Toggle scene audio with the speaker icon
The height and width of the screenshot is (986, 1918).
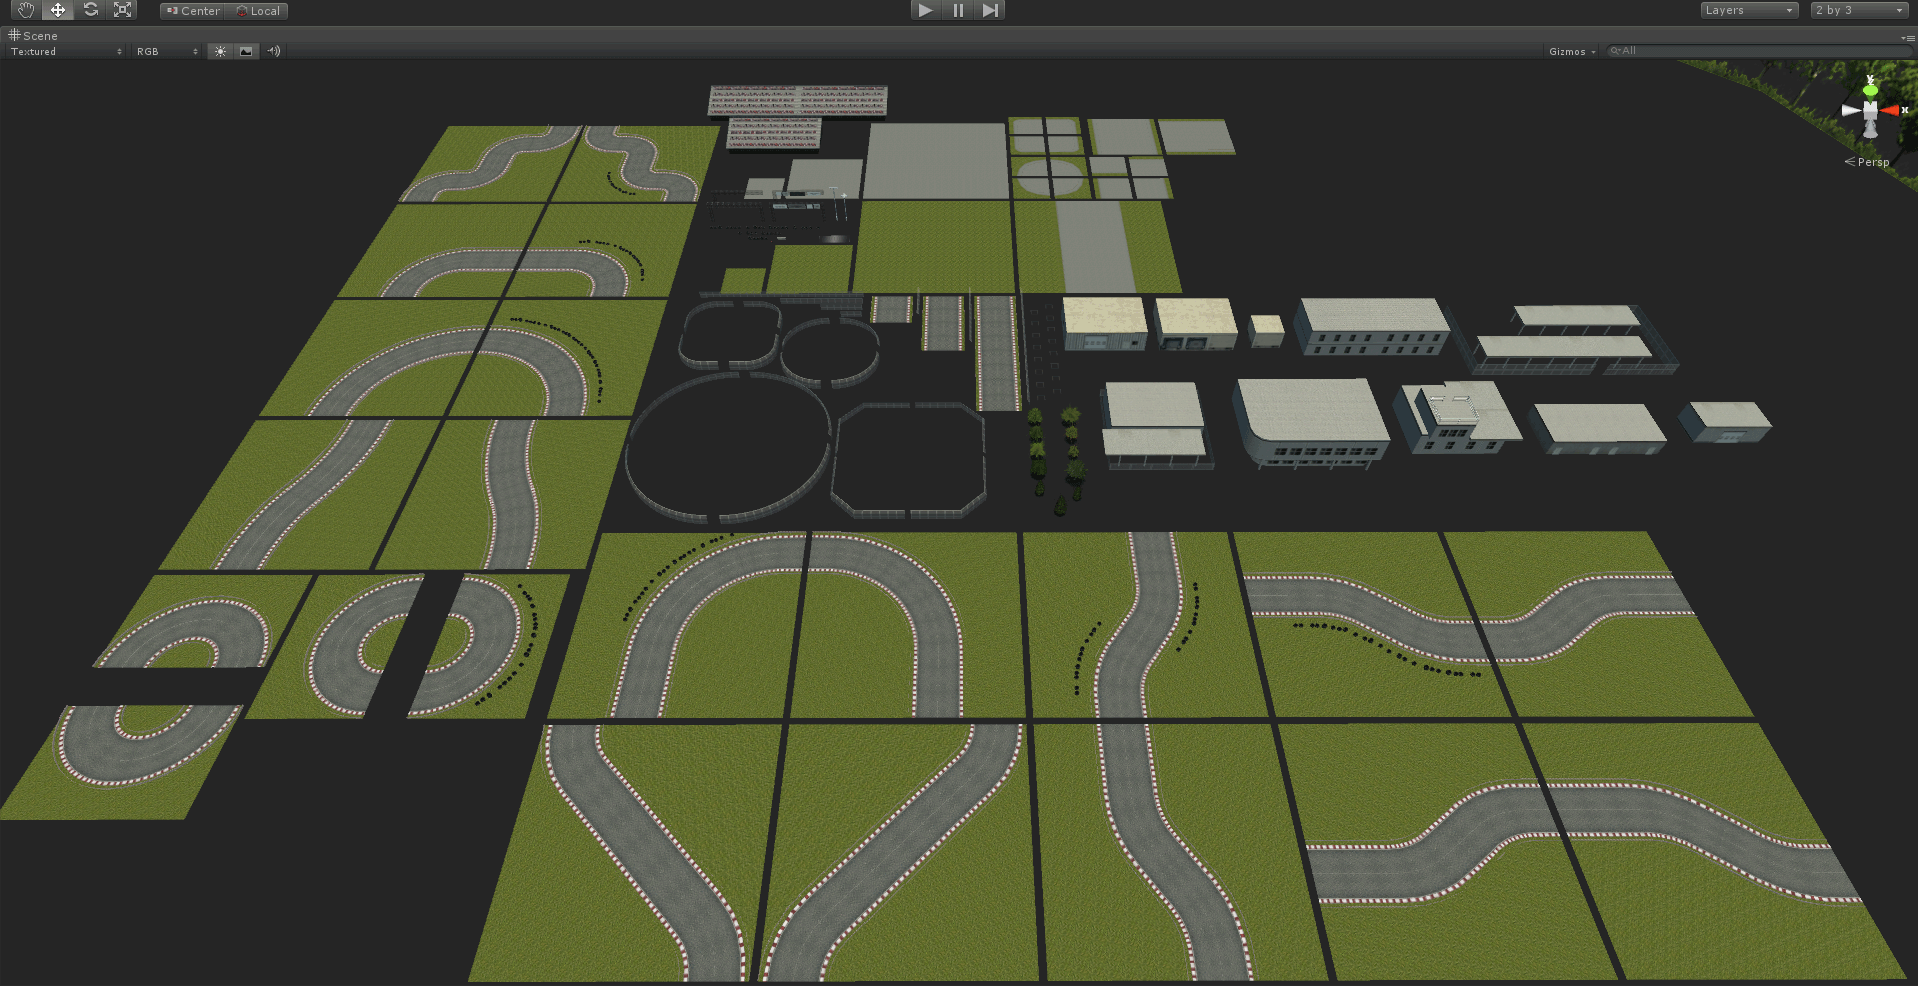coord(273,51)
